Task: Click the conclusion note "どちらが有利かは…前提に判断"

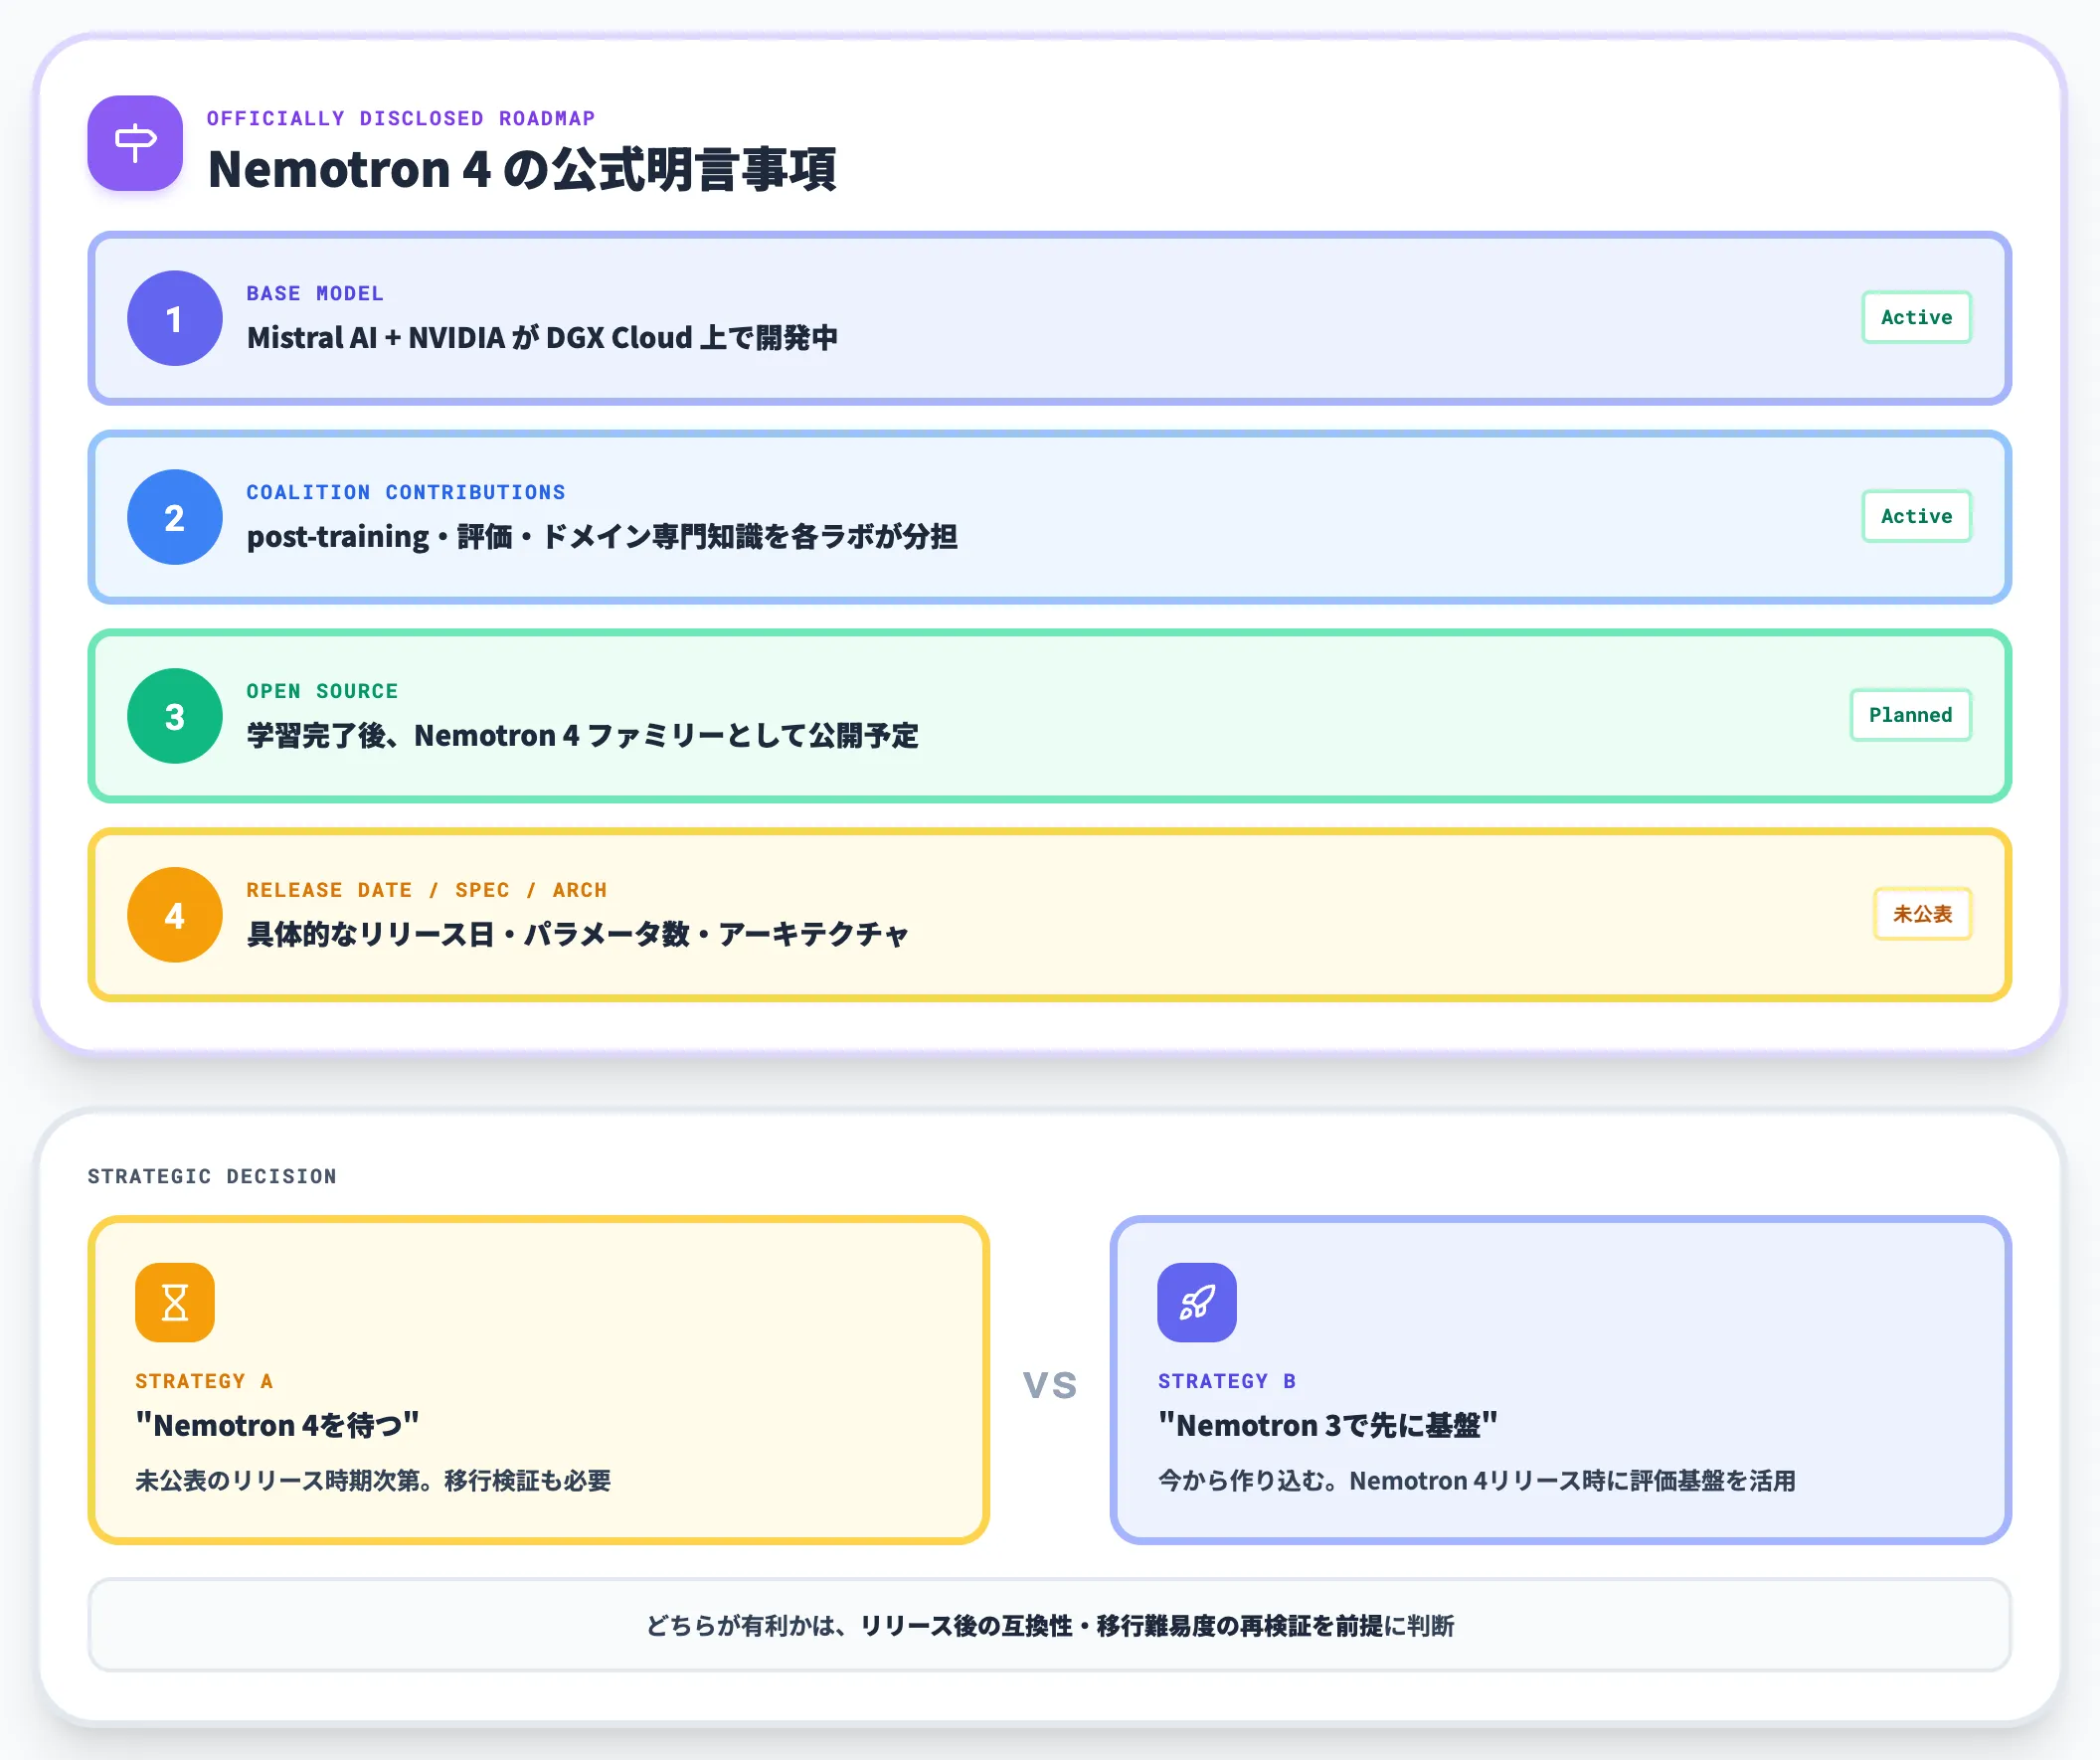Action: pos(1050,1625)
